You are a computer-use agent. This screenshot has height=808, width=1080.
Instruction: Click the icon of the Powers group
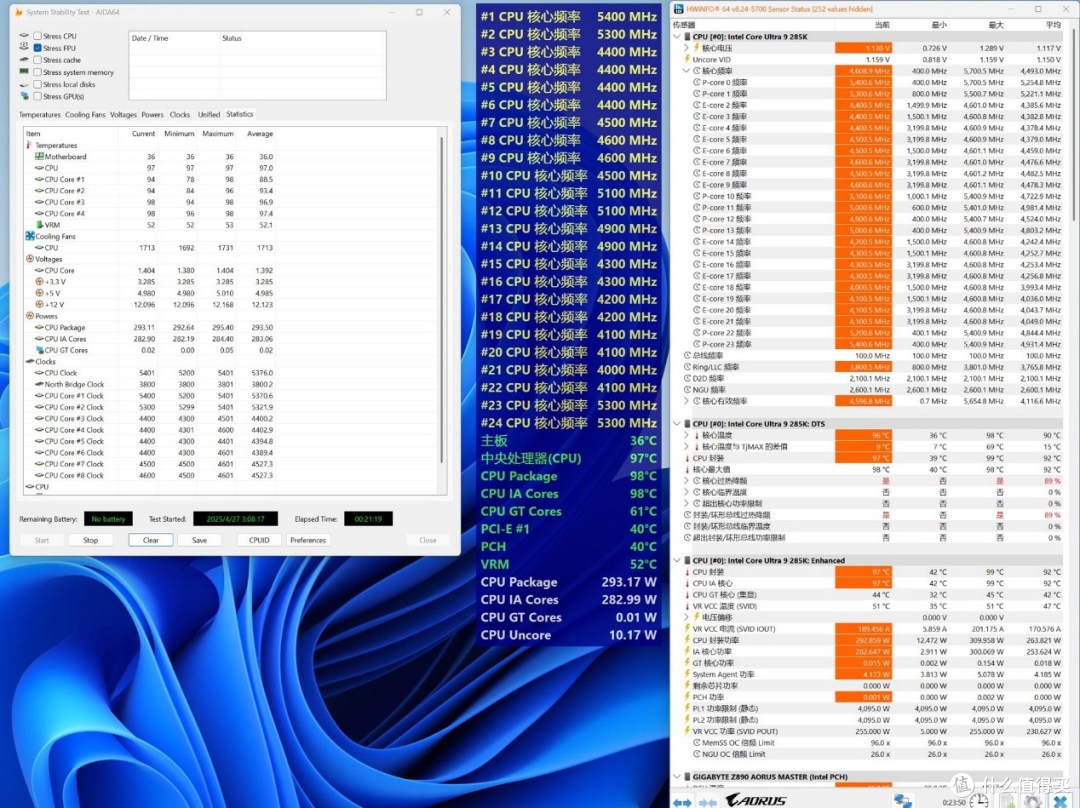[30, 316]
